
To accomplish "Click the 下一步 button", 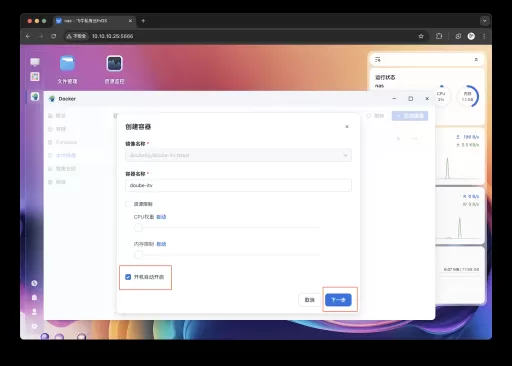I will [338, 300].
